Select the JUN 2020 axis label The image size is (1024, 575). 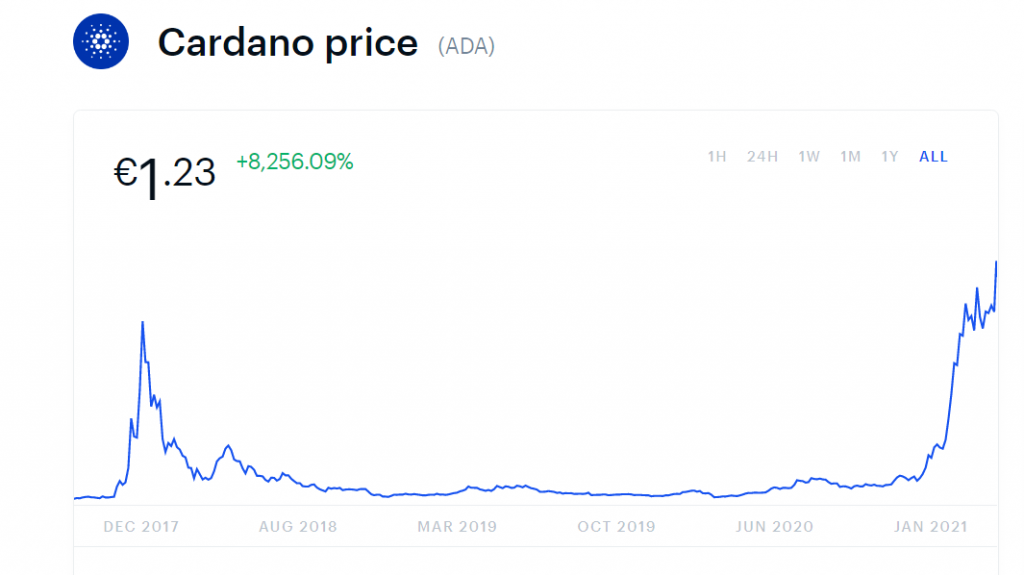point(775,527)
